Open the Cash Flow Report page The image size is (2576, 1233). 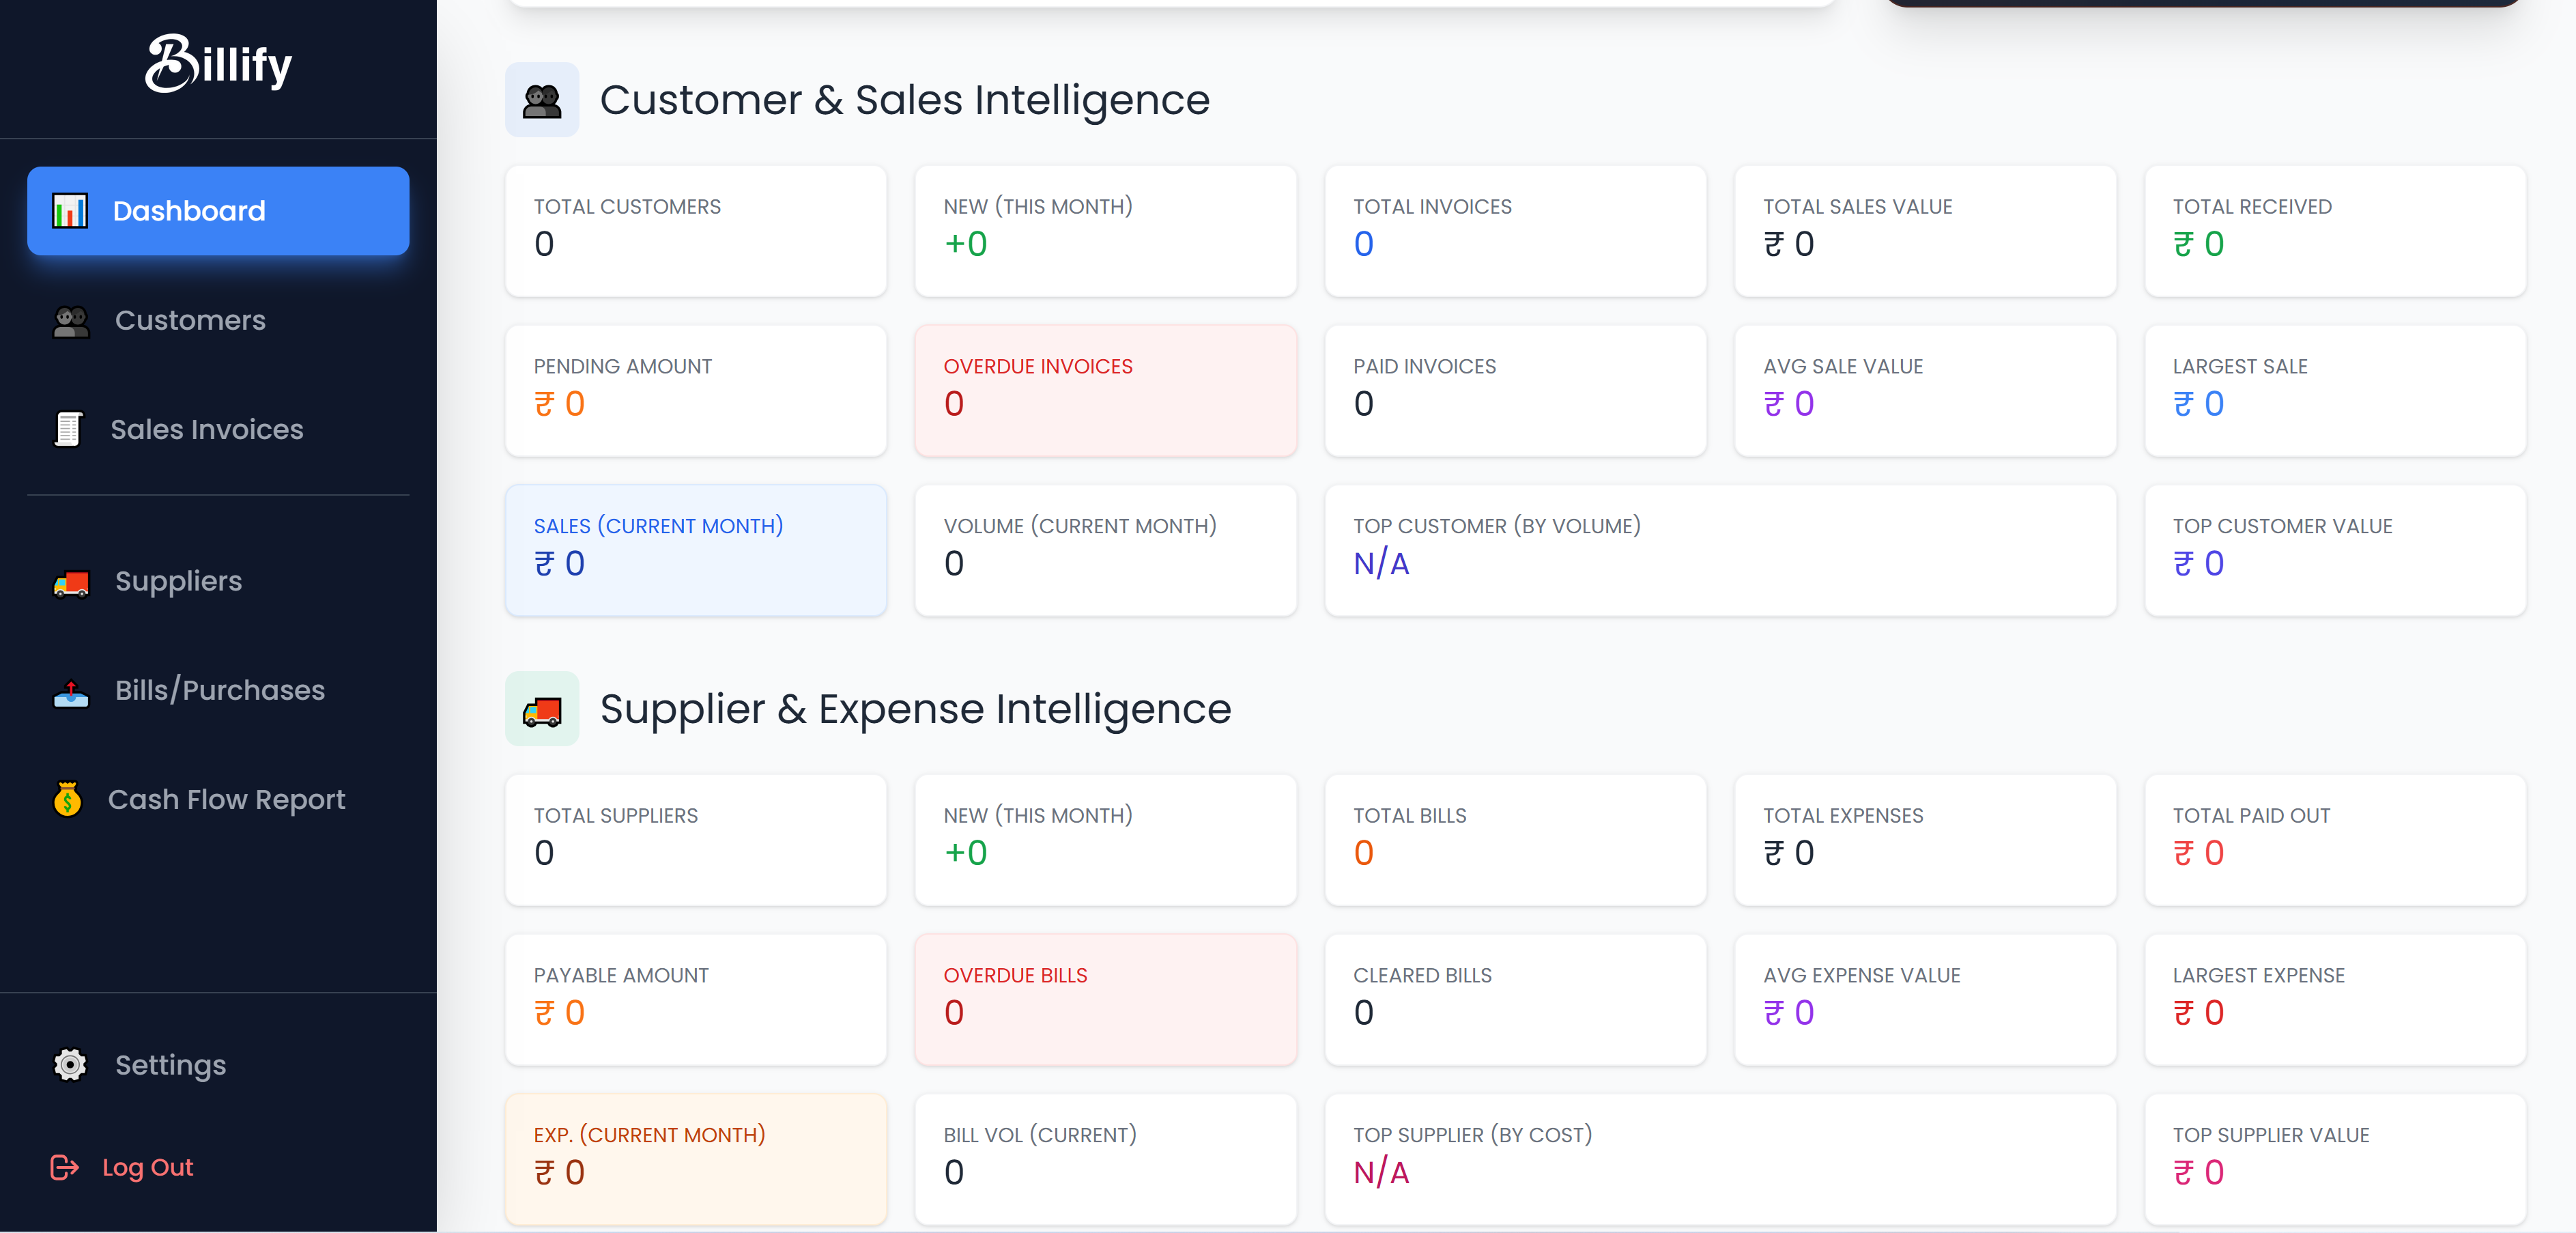(x=226, y=800)
